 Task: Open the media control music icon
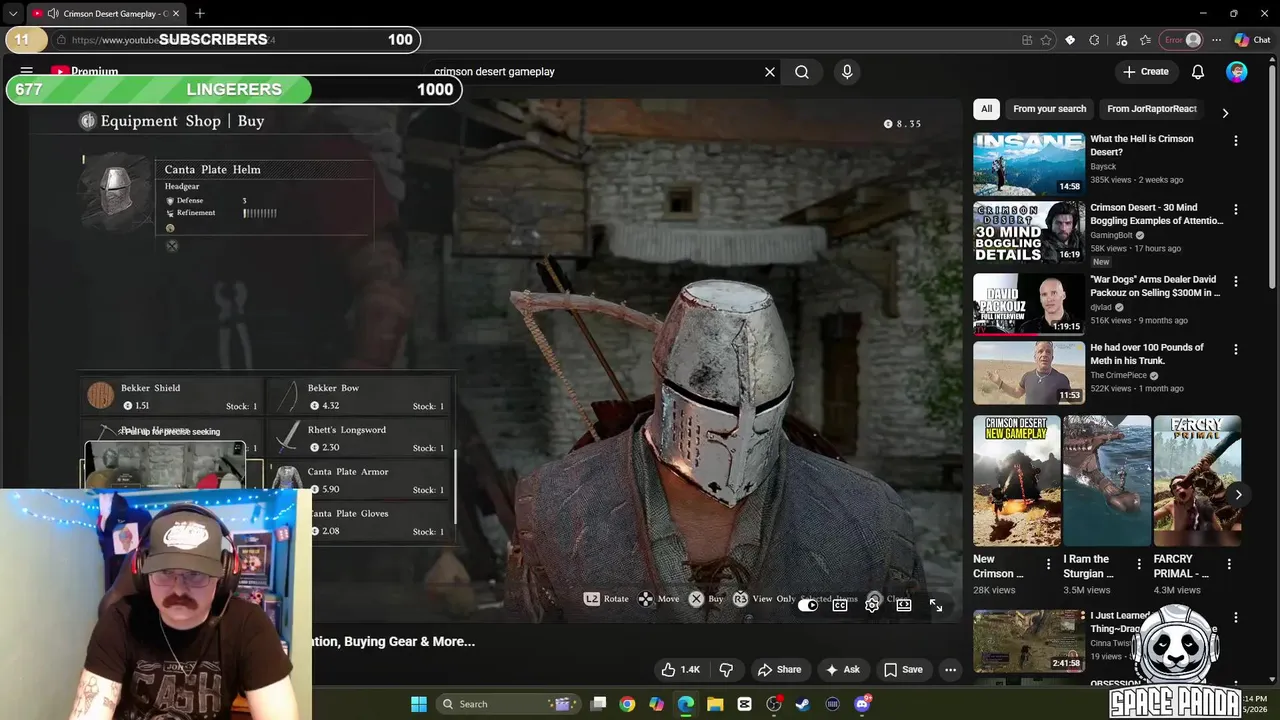tap(1121, 40)
